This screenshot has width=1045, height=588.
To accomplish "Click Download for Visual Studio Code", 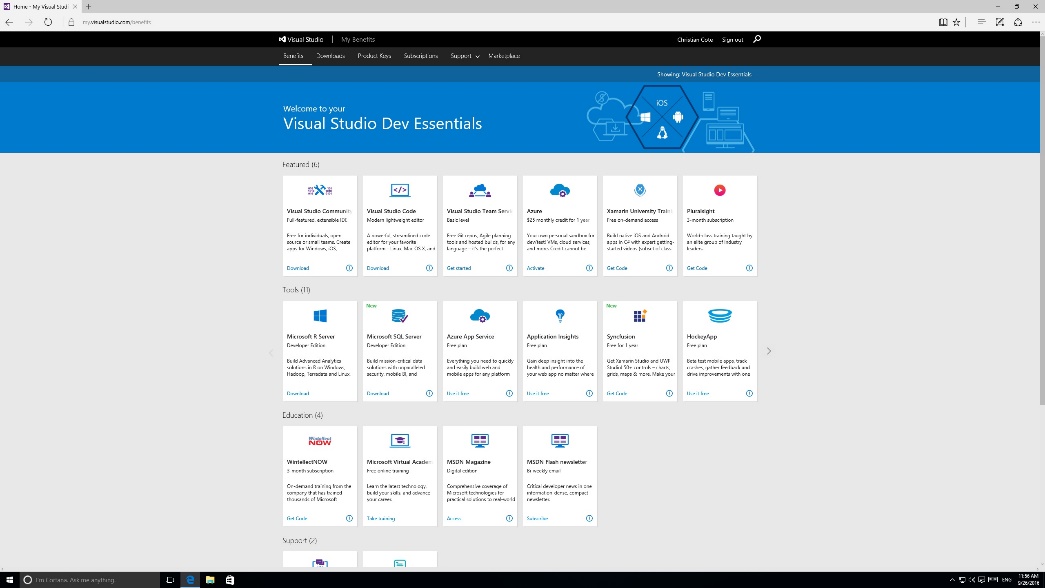I will (x=378, y=268).
